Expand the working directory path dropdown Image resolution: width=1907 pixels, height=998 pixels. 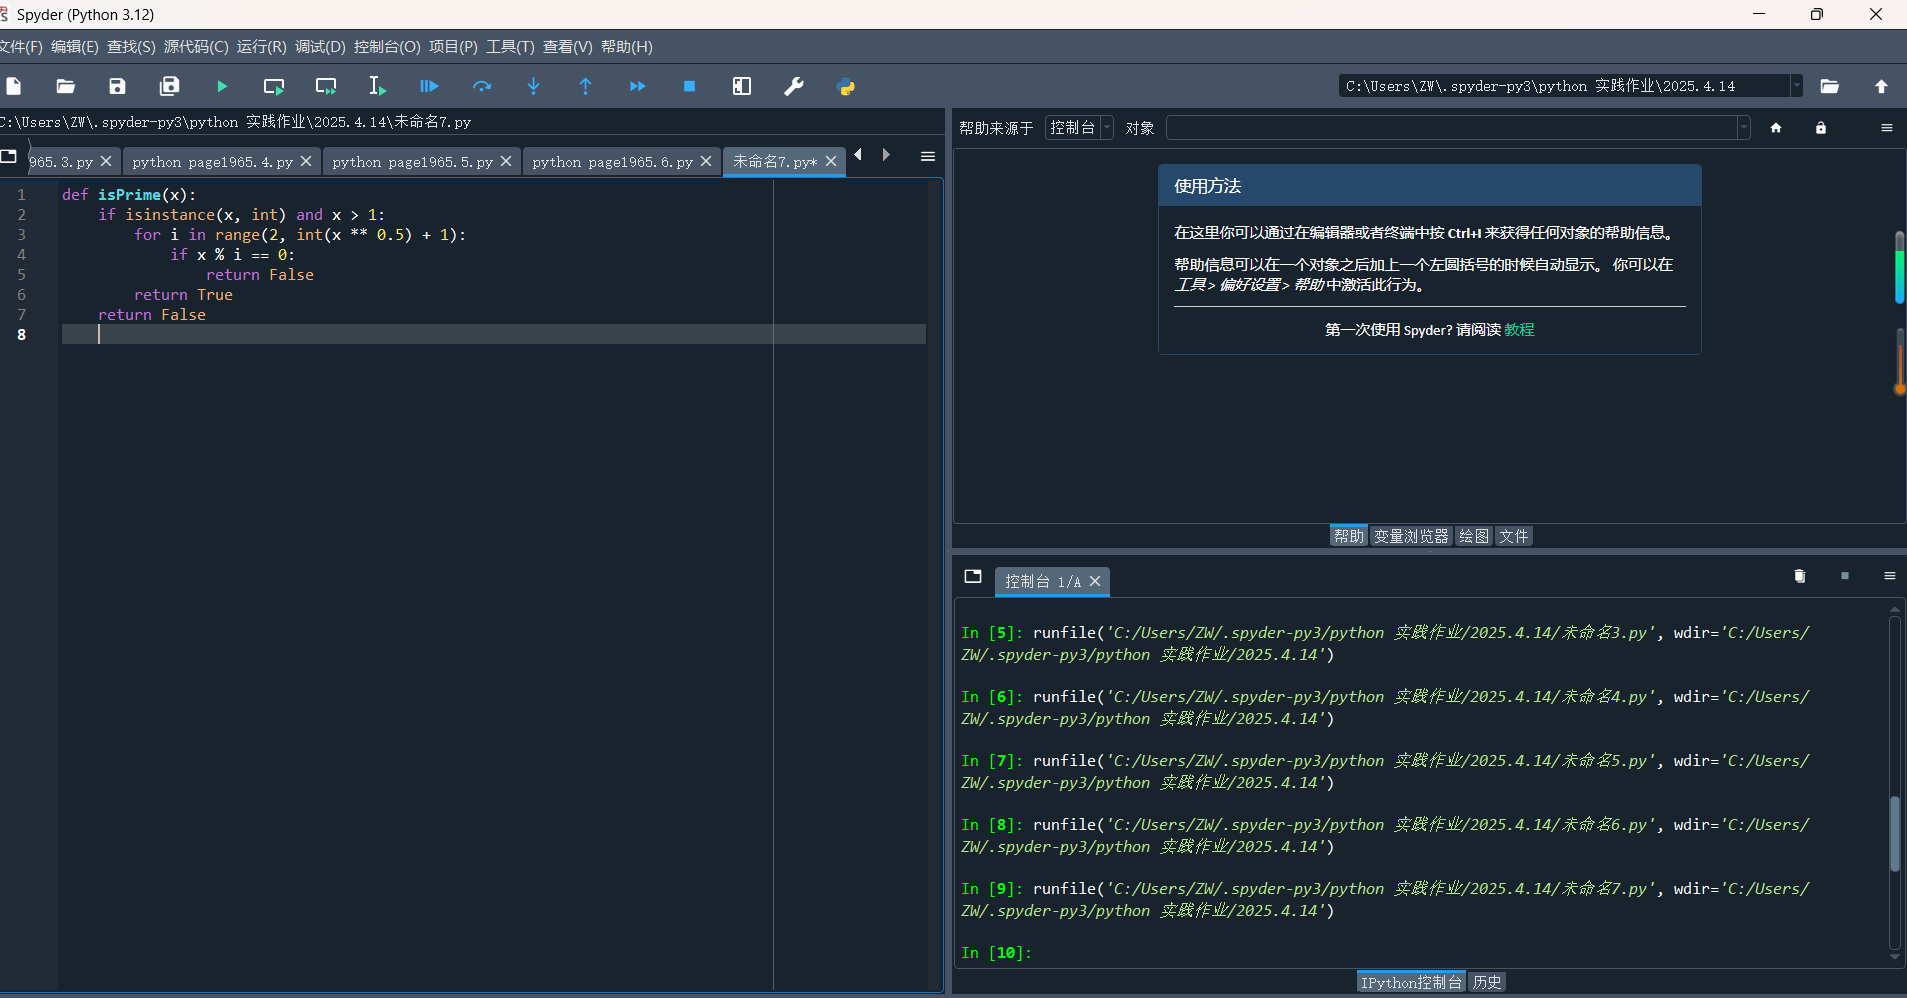(x=1796, y=86)
